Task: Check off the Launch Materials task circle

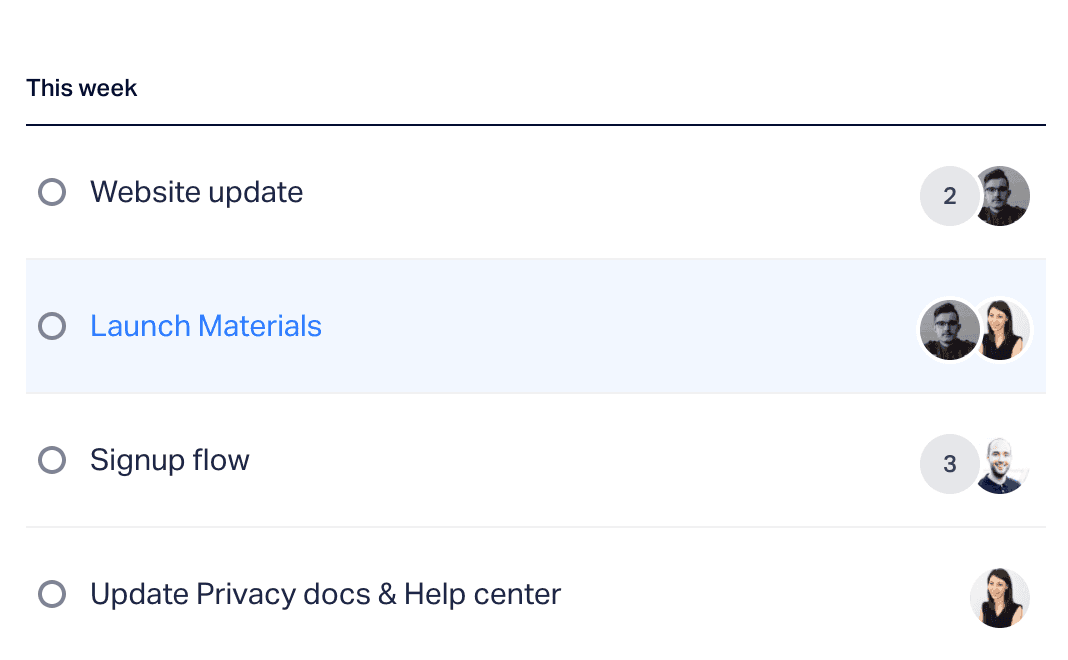Action: [x=52, y=326]
